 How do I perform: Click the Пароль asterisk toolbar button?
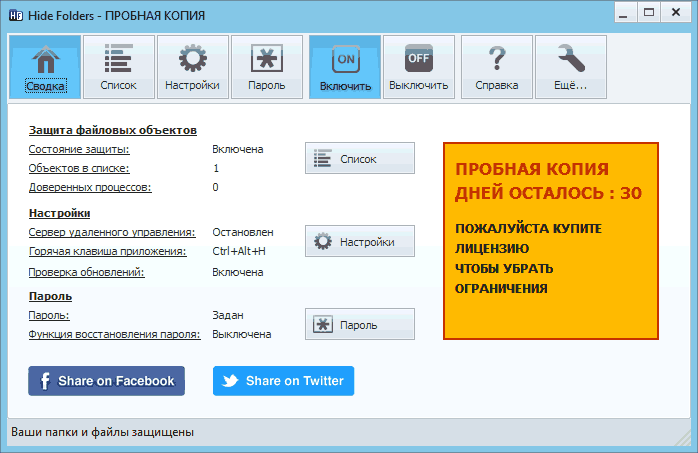[x=267, y=67]
